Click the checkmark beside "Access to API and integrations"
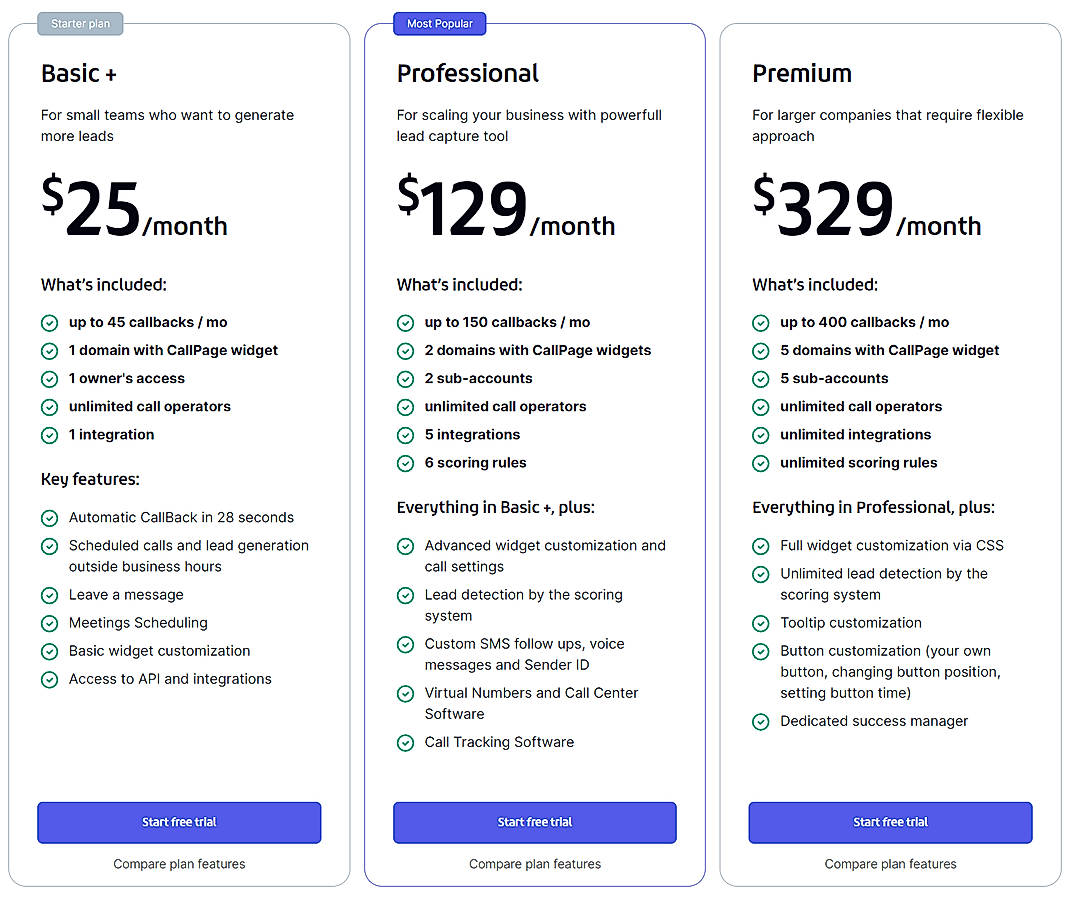The image size is (1070, 897). [x=49, y=679]
